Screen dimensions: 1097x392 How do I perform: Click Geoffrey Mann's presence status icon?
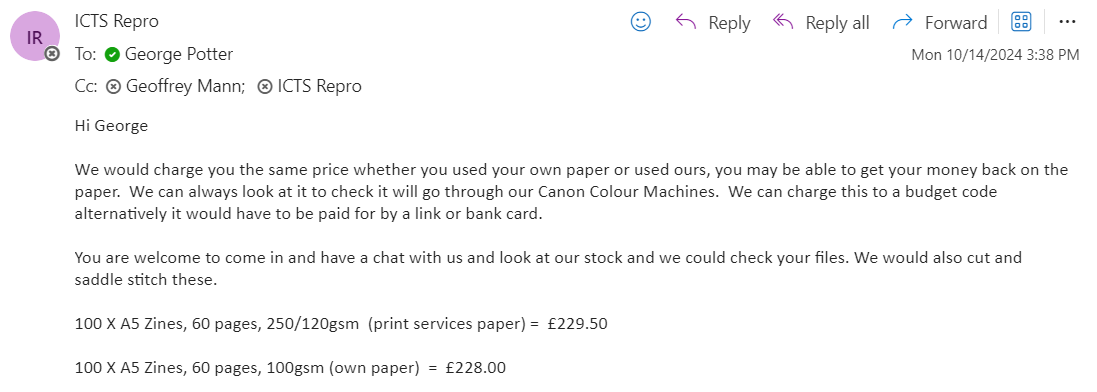coord(113,87)
